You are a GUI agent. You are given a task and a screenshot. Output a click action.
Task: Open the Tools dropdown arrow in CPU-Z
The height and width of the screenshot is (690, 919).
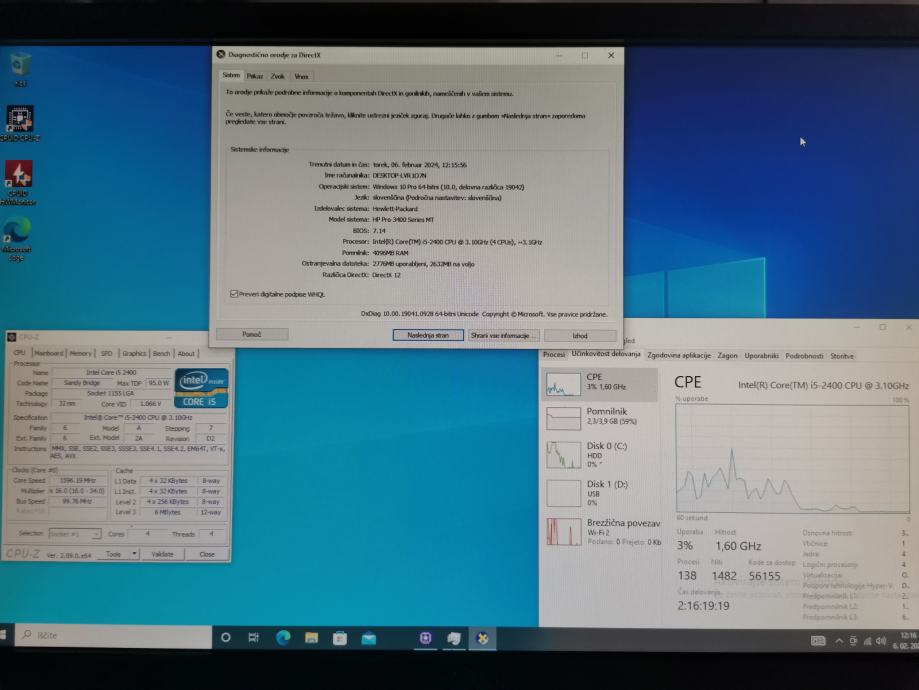[x=134, y=554]
